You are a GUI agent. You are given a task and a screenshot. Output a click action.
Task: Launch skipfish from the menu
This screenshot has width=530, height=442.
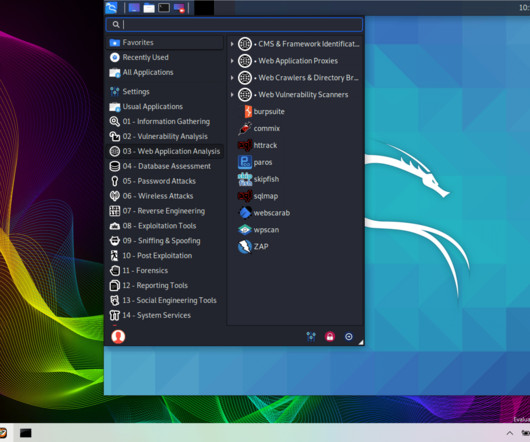[x=259, y=179]
